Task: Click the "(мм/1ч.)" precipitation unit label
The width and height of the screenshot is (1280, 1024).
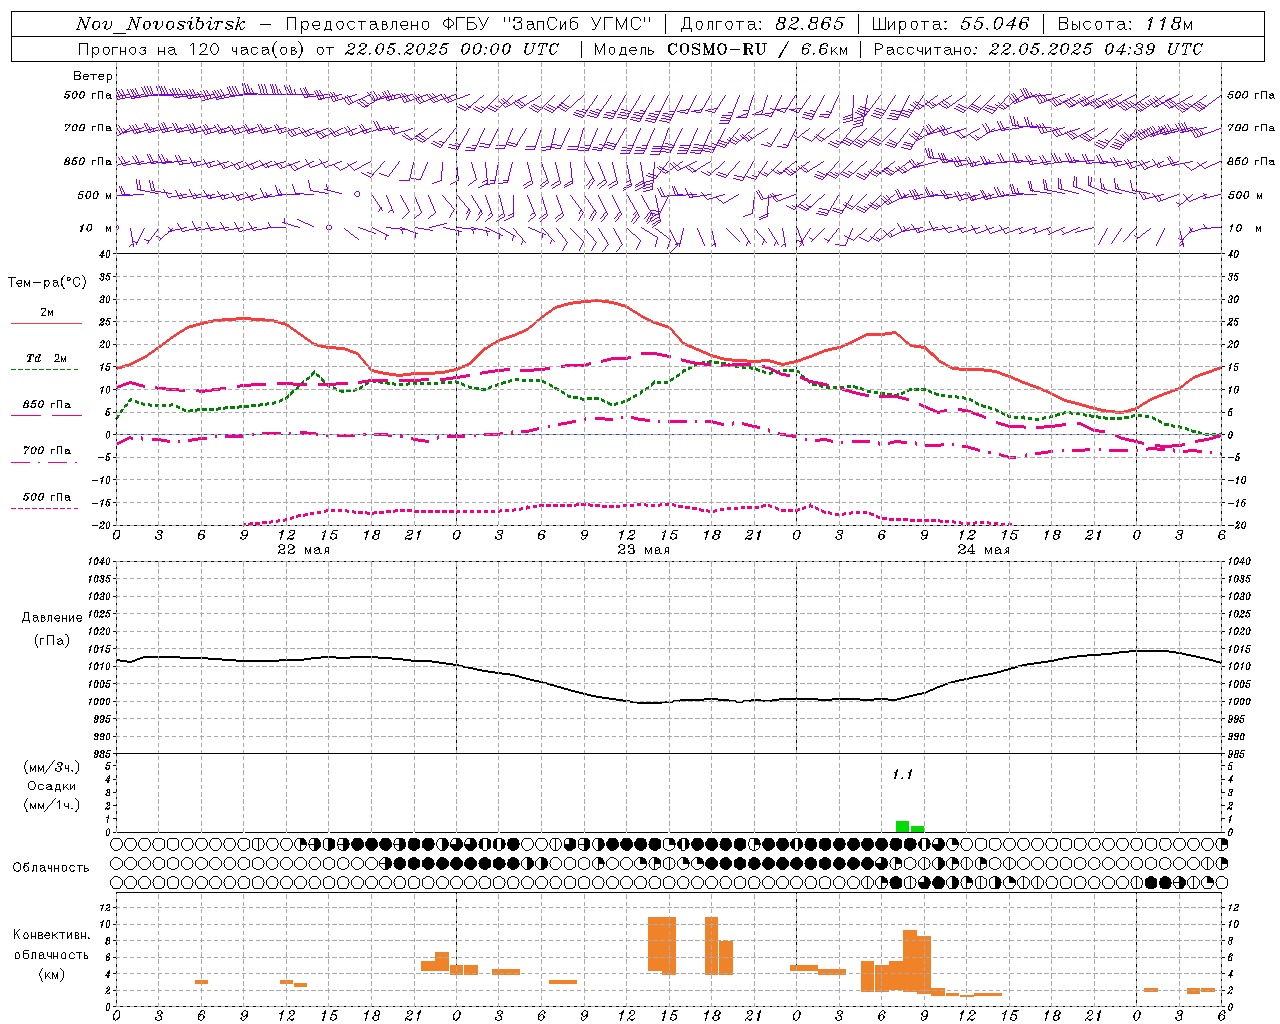Action: (x=52, y=805)
